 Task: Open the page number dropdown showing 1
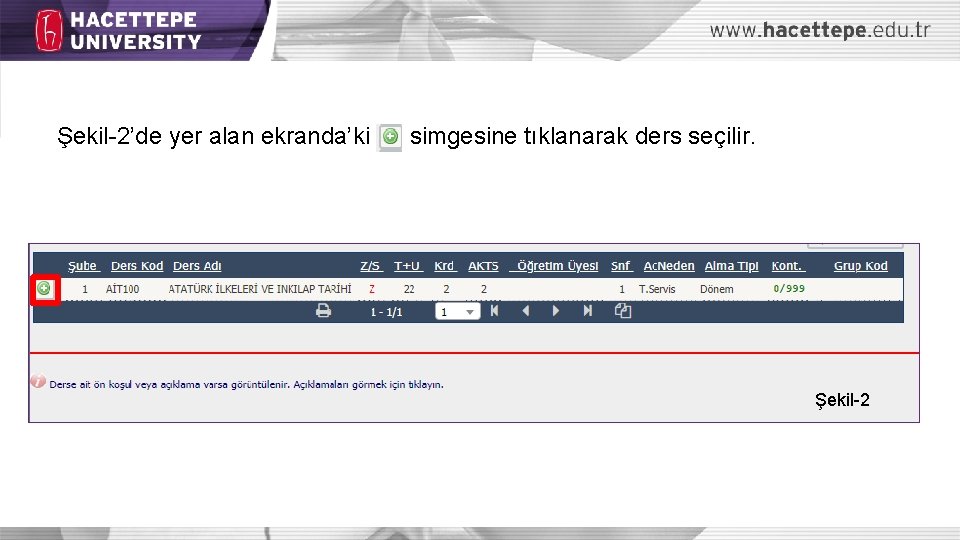[457, 312]
